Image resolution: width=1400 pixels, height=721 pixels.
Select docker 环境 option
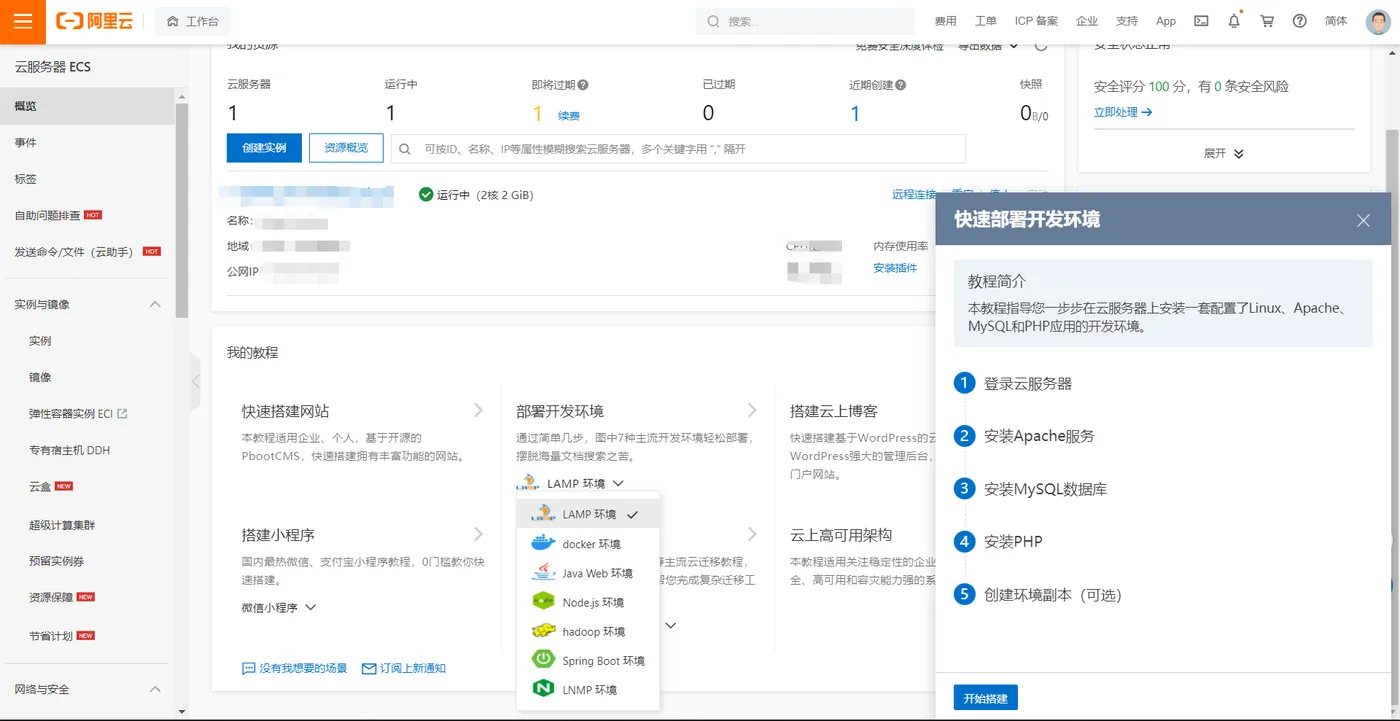click(x=588, y=544)
